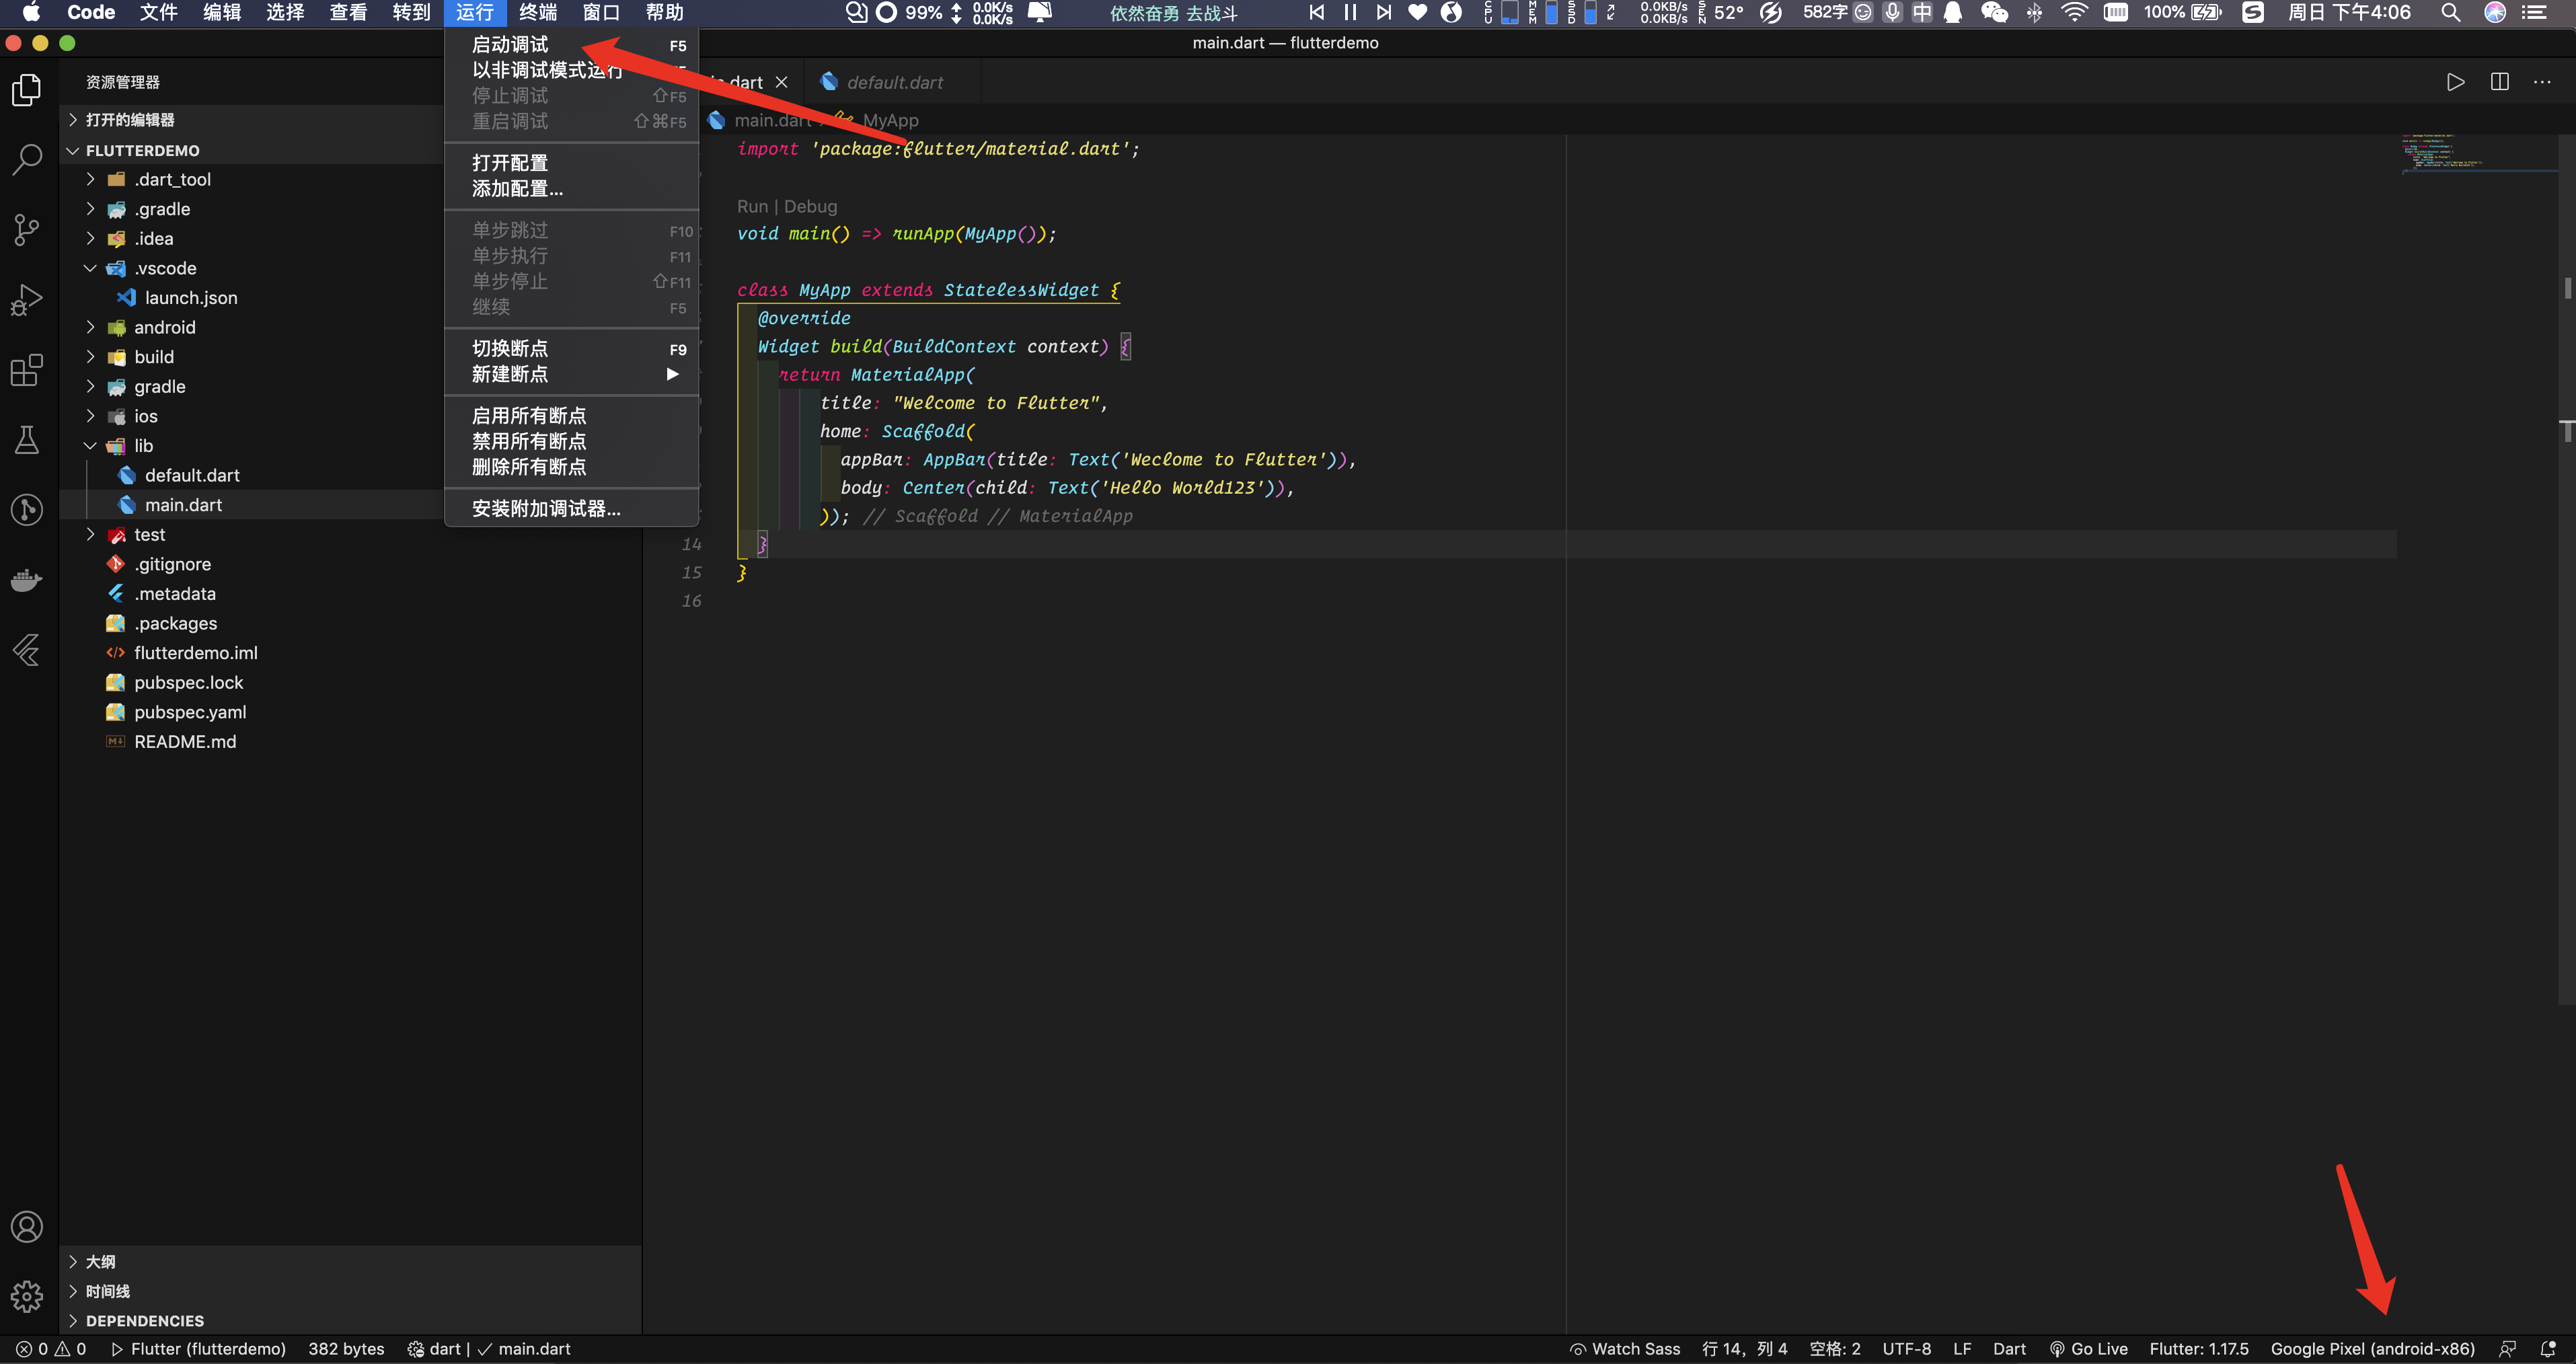The image size is (2576, 1364).
Task: Toggle Watch Sass in status bar
Action: click(1625, 1349)
